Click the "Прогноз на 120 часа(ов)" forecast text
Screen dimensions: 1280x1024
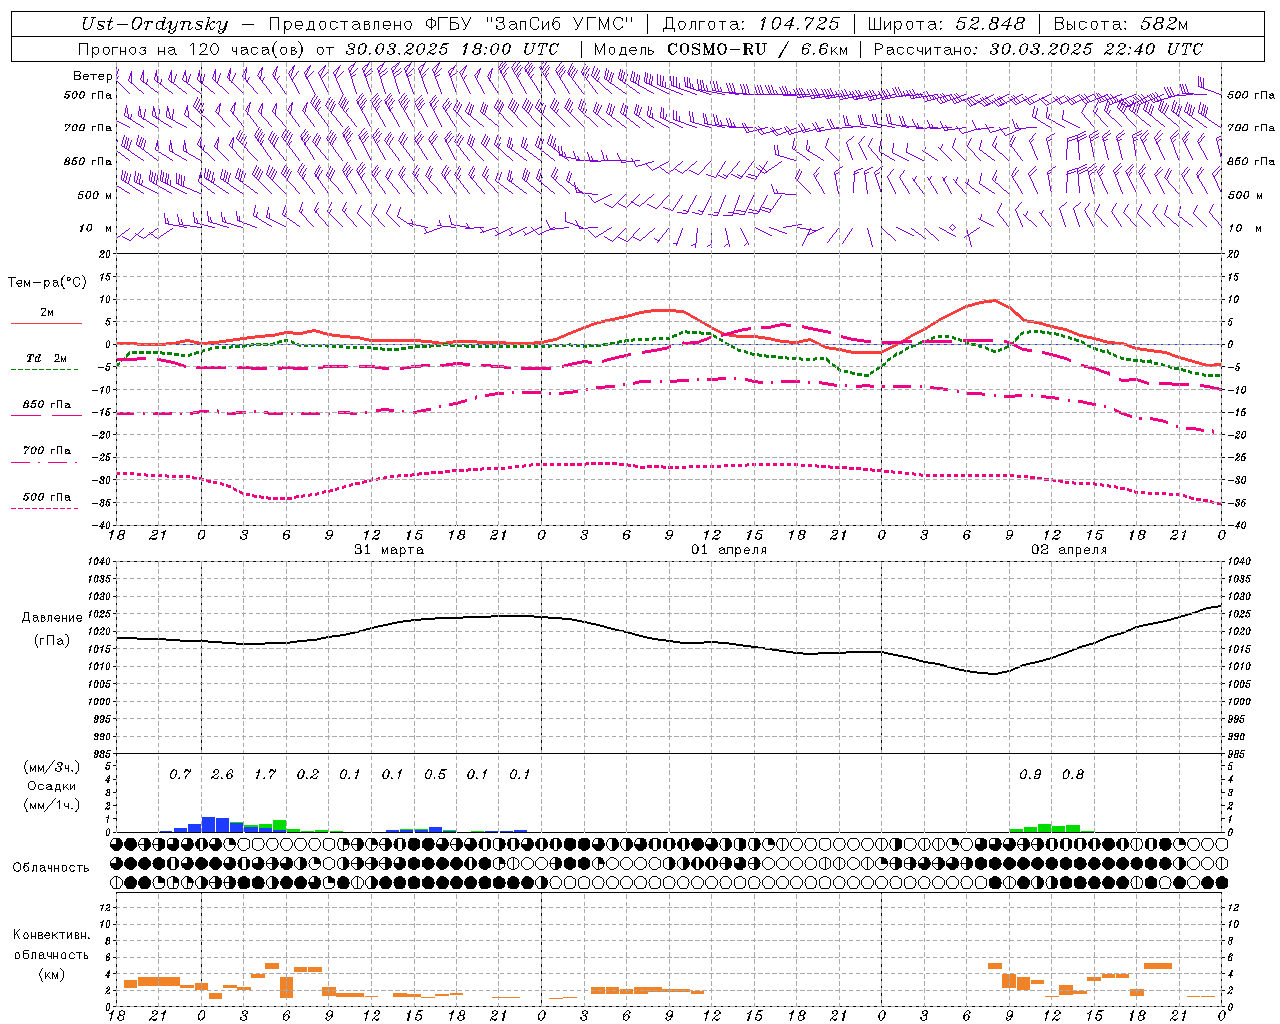pos(192,49)
